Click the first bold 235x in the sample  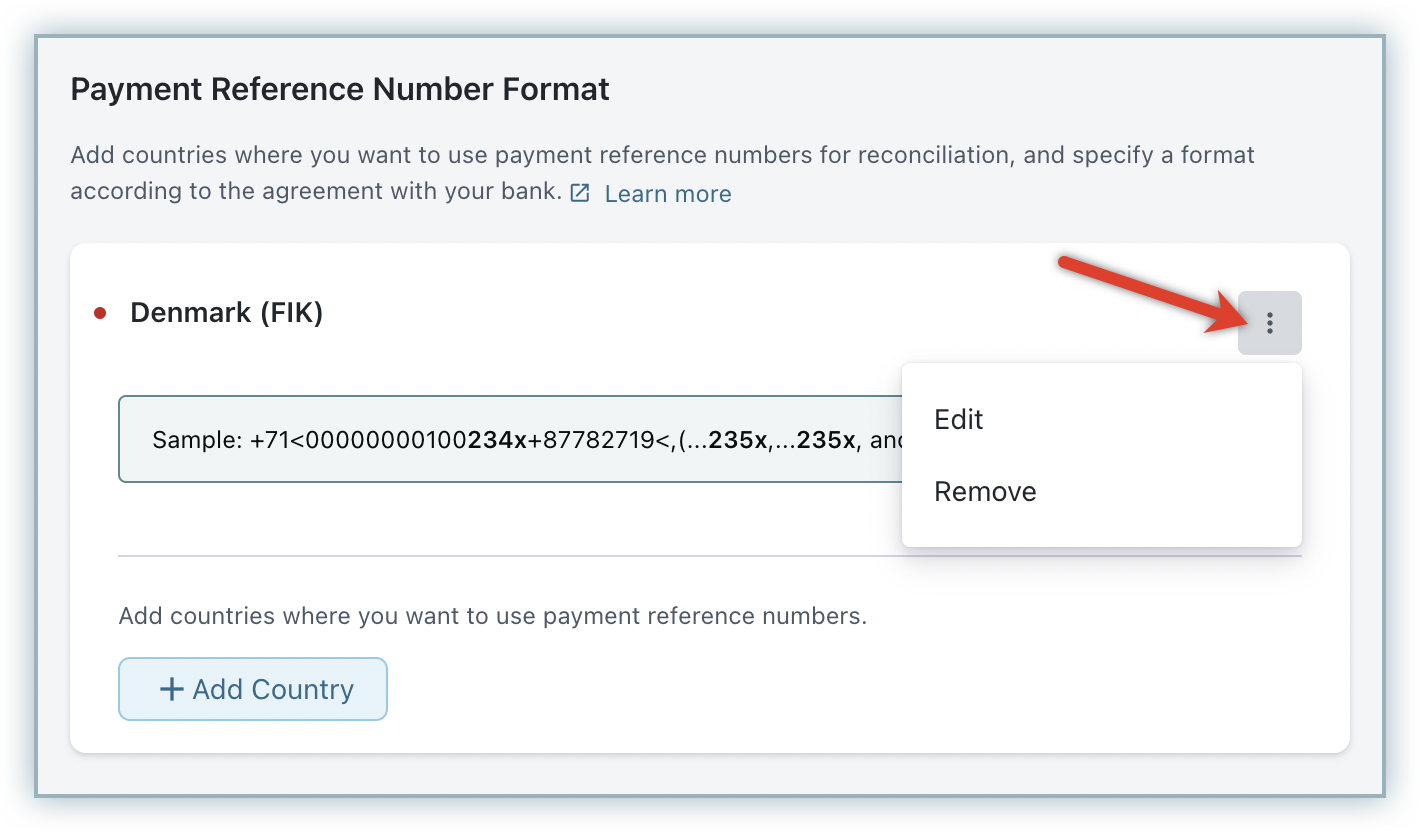pyautogui.click(x=738, y=440)
